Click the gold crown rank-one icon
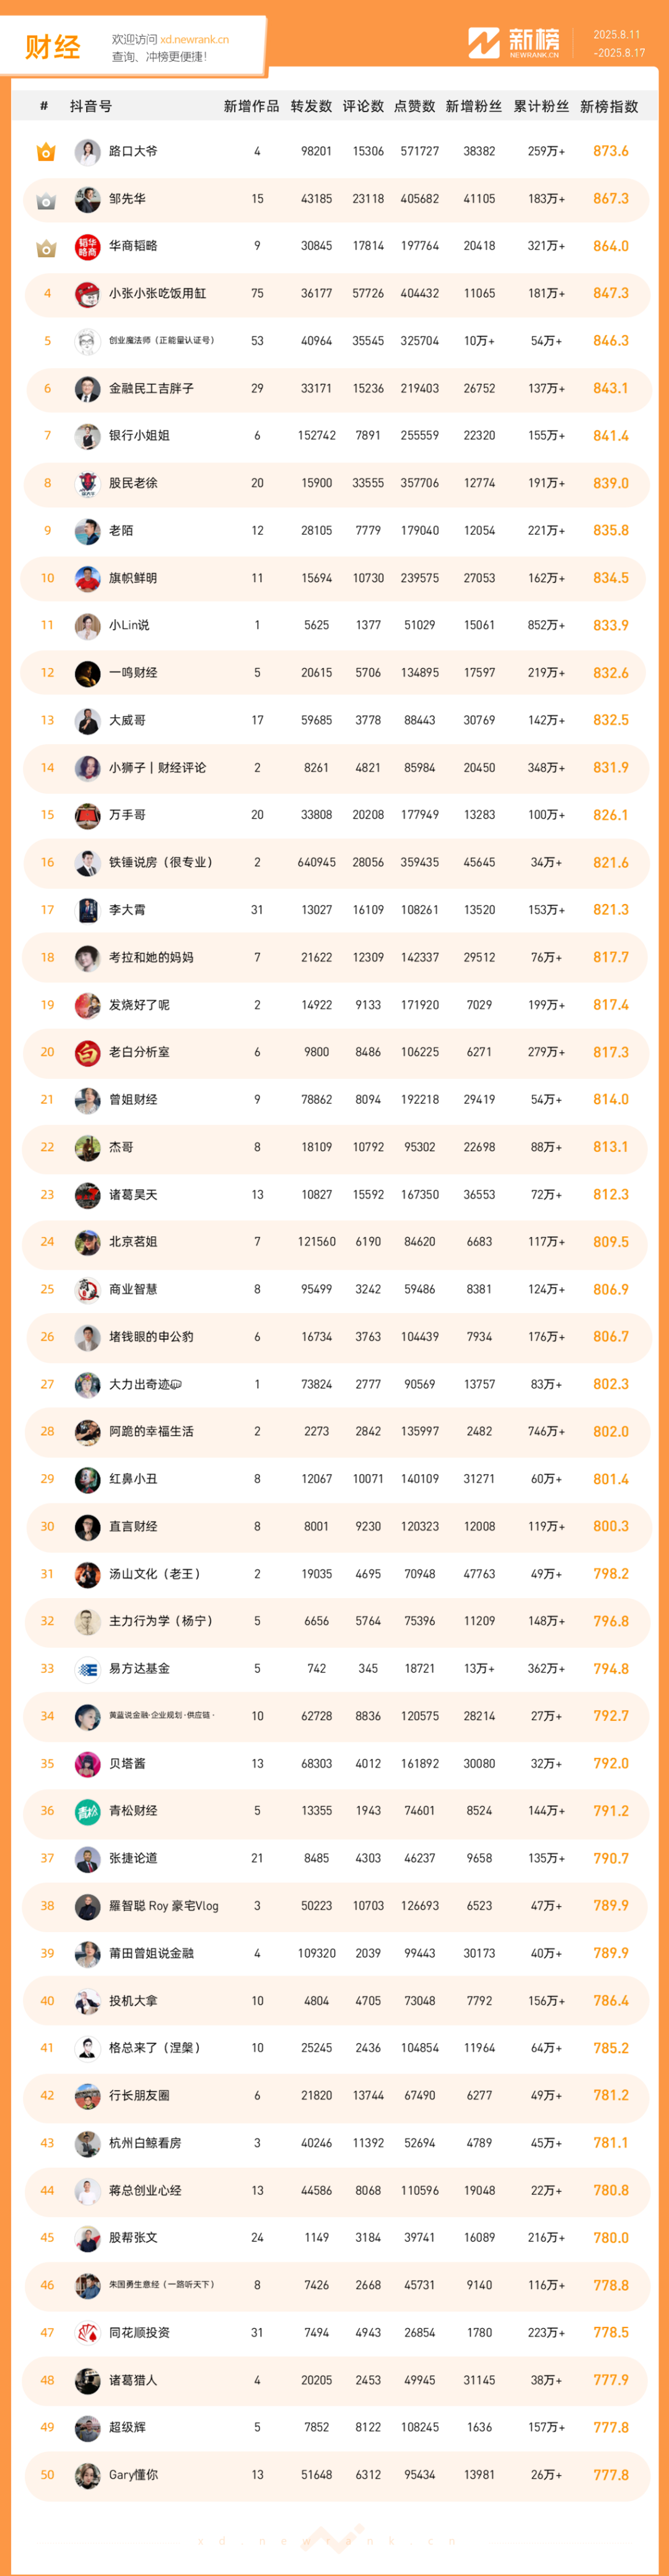 pos(46,152)
